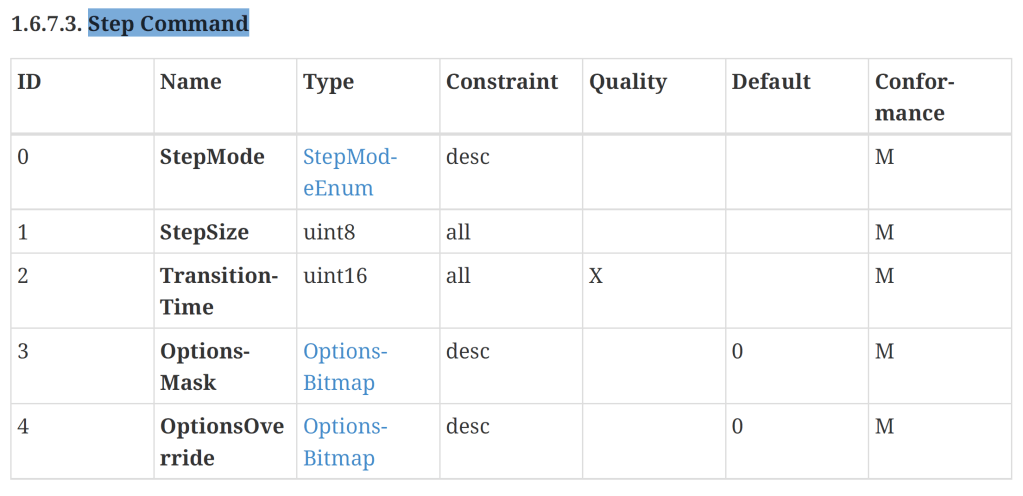The height and width of the screenshot is (496, 1023).
Task: Click the X quality value for TransitionTime
Action: click(x=596, y=276)
